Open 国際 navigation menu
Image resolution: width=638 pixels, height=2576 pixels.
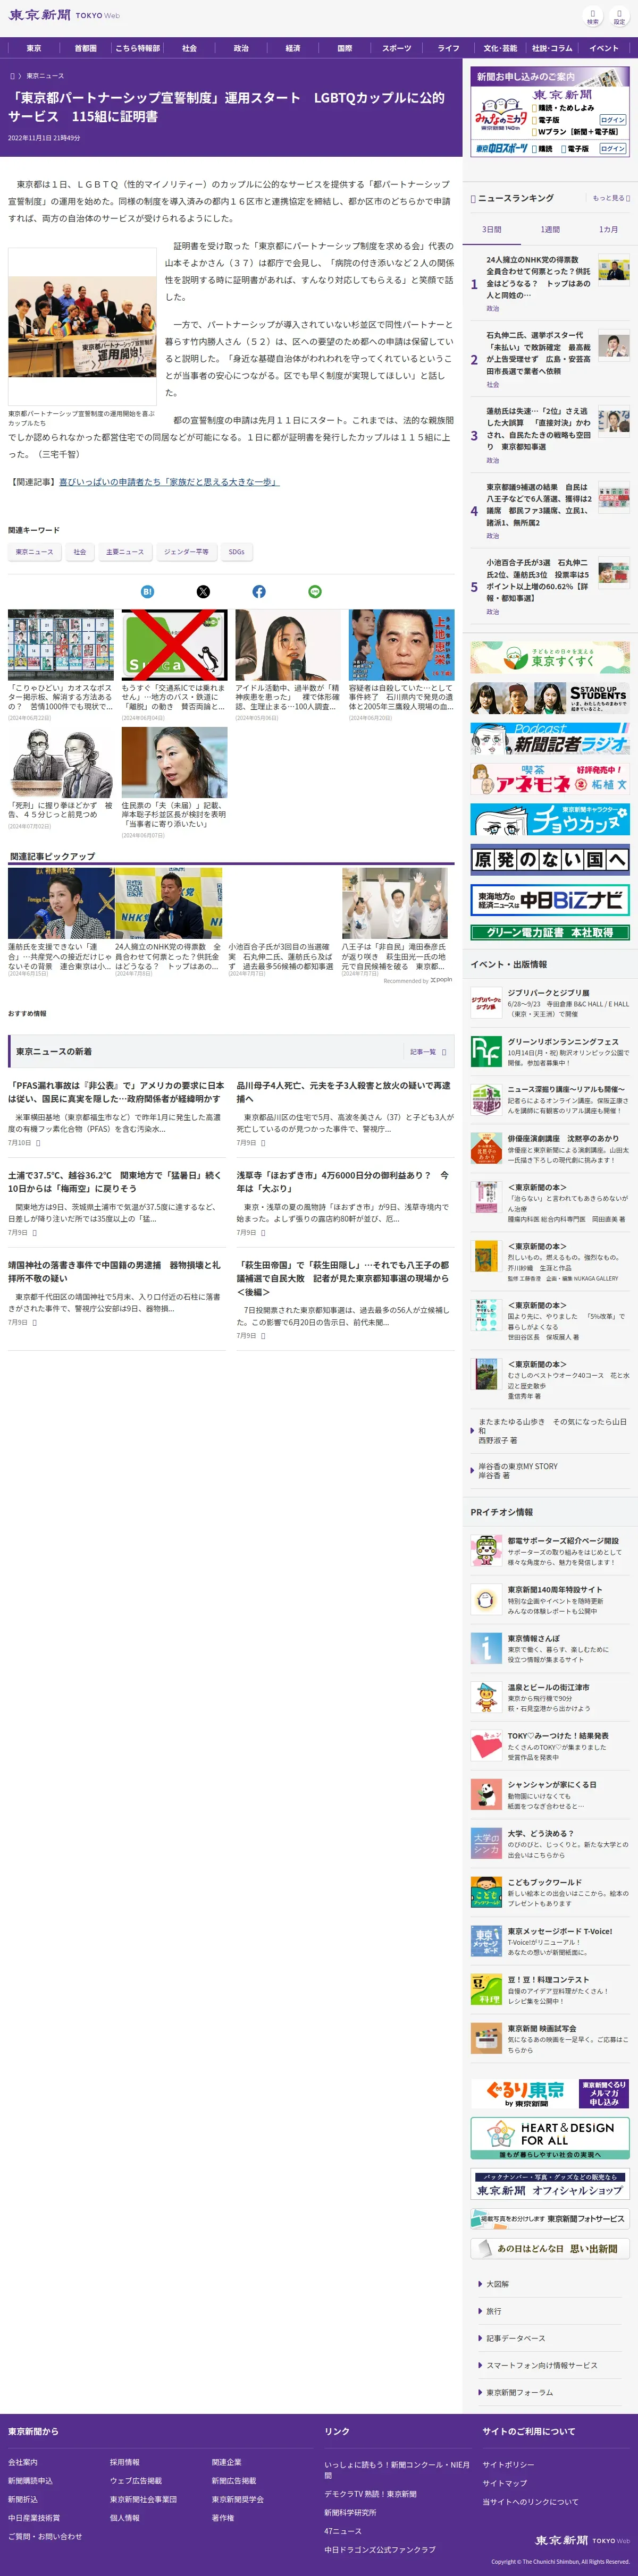pyautogui.click(x=345, y=48)
